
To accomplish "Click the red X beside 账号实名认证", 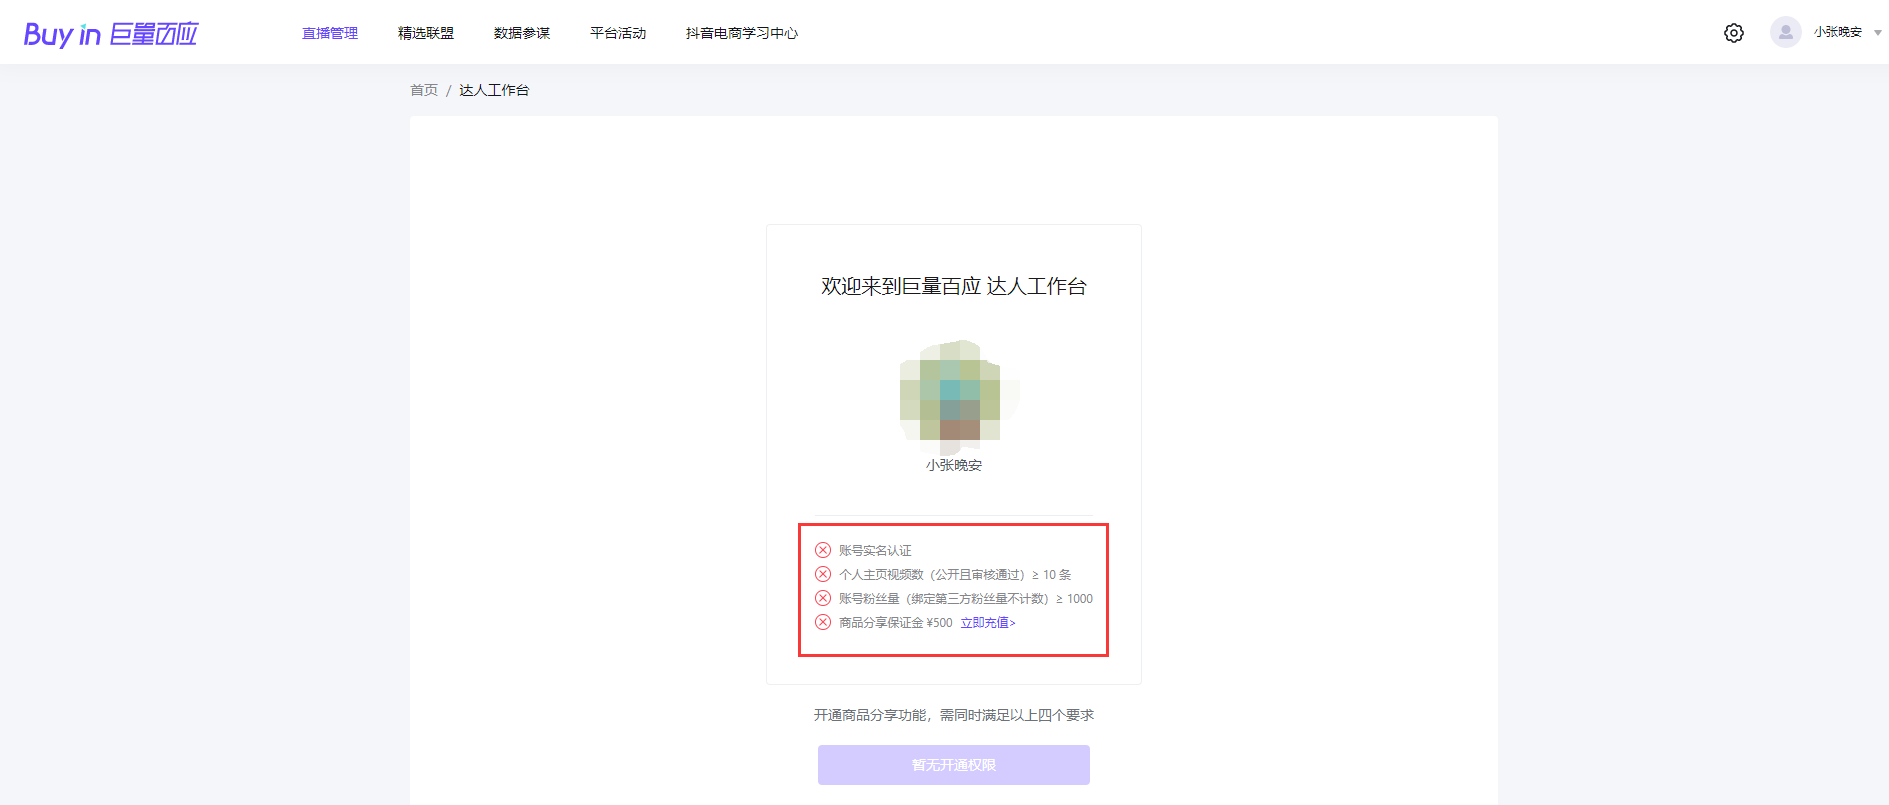I will pyautogui.click(x=823, y=550).
